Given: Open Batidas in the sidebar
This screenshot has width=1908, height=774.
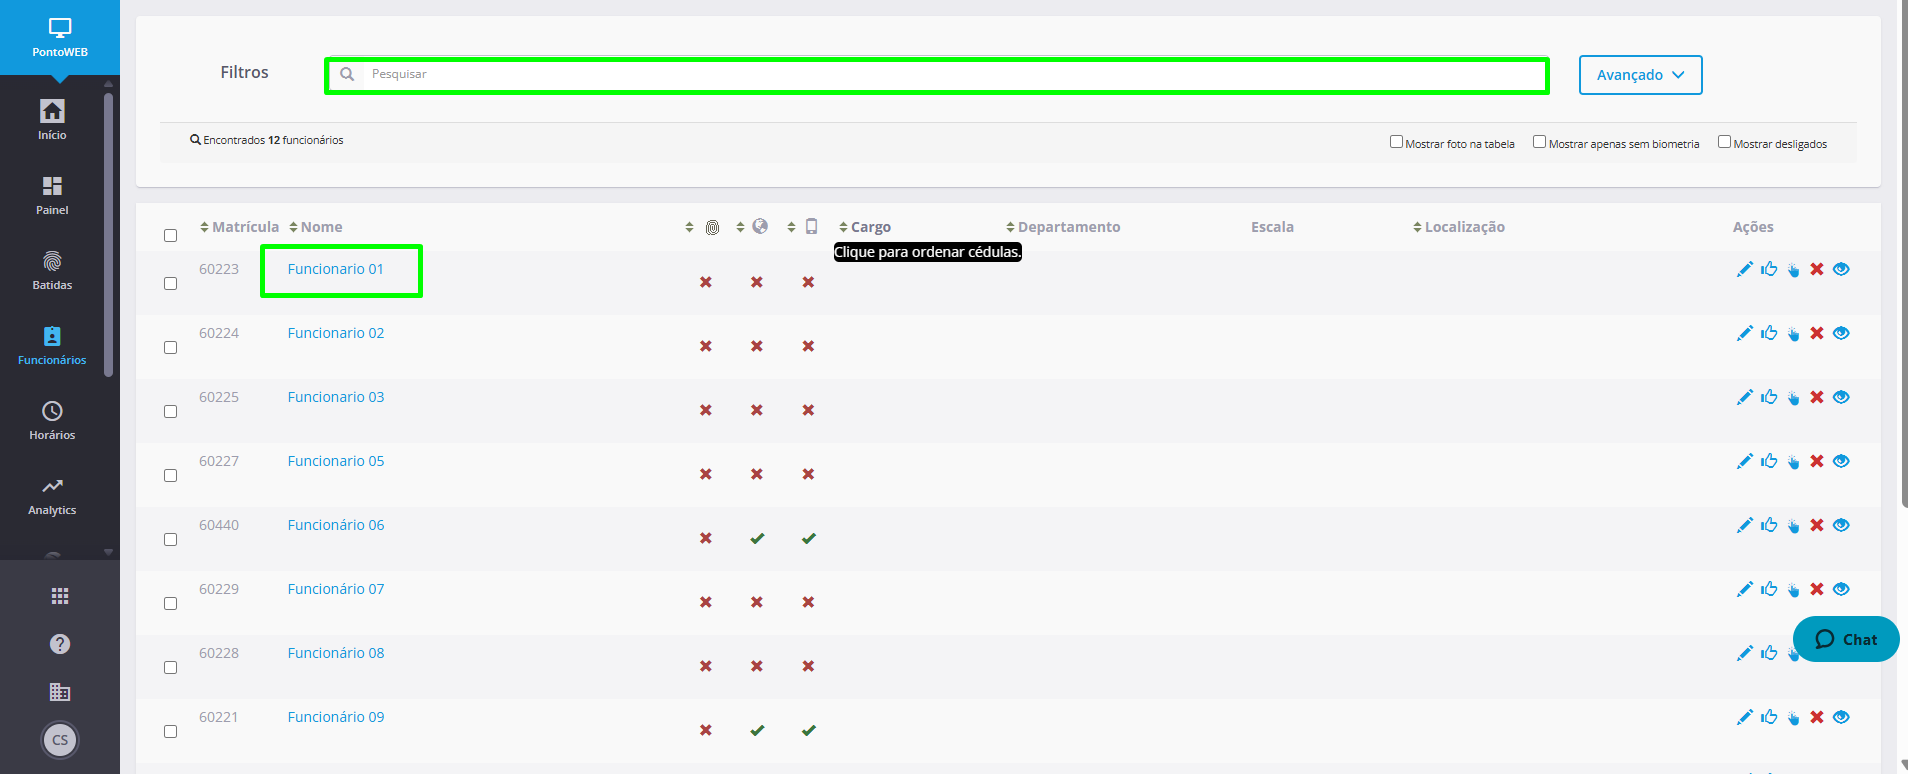Looking at the screenshot, I should [52, 270].
